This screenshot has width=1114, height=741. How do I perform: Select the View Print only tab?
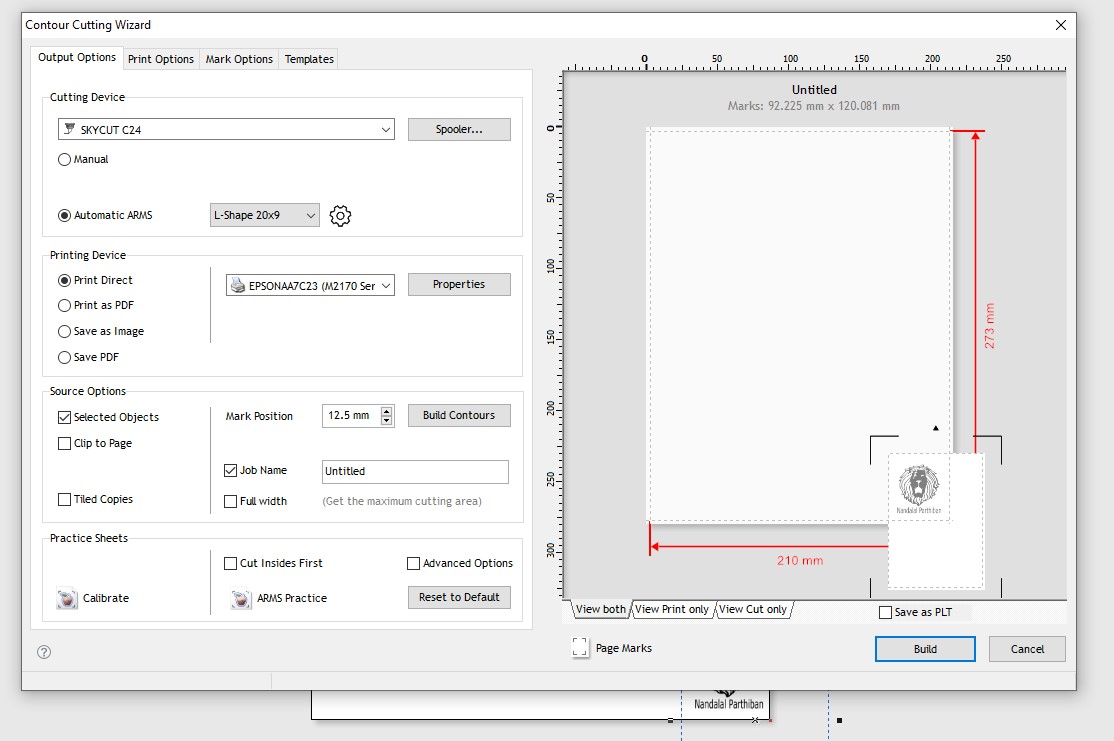pos(671,610)
